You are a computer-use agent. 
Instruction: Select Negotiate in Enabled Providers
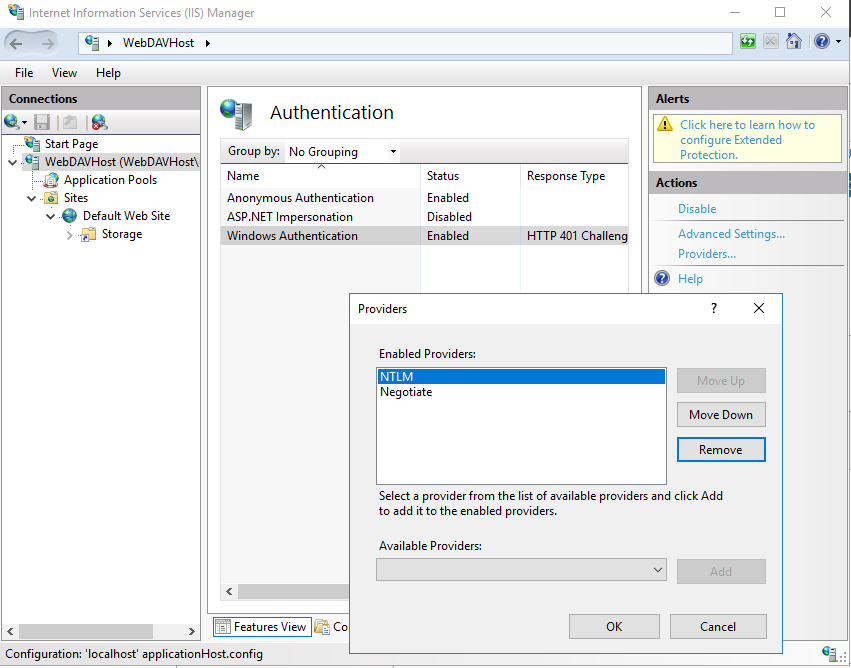pyautogui.click(x=521, y=392)
